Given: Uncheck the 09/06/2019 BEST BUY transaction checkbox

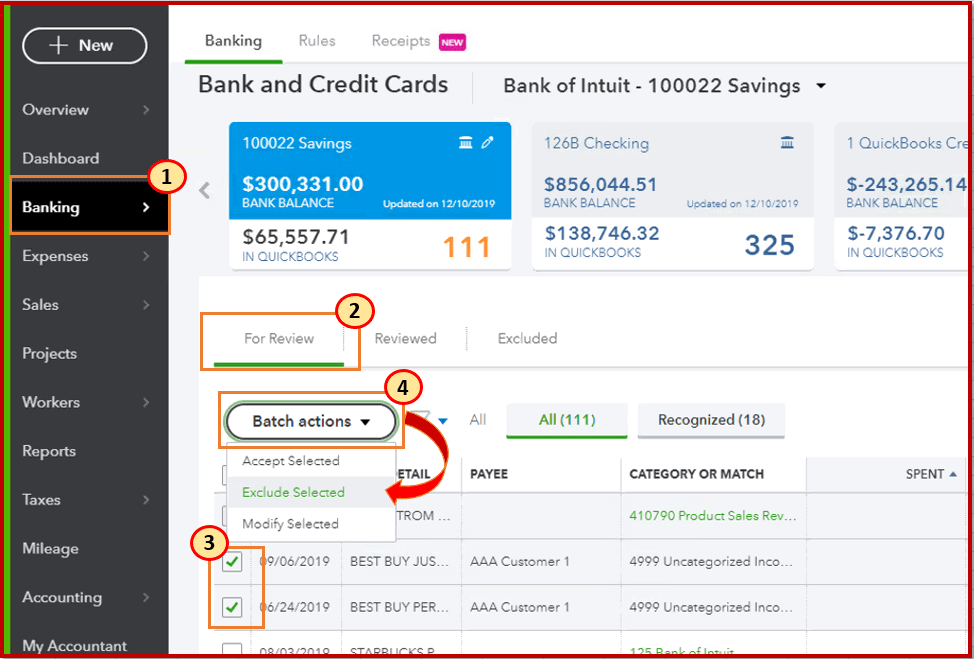Looking at the screenshot, I should [232, 561].
